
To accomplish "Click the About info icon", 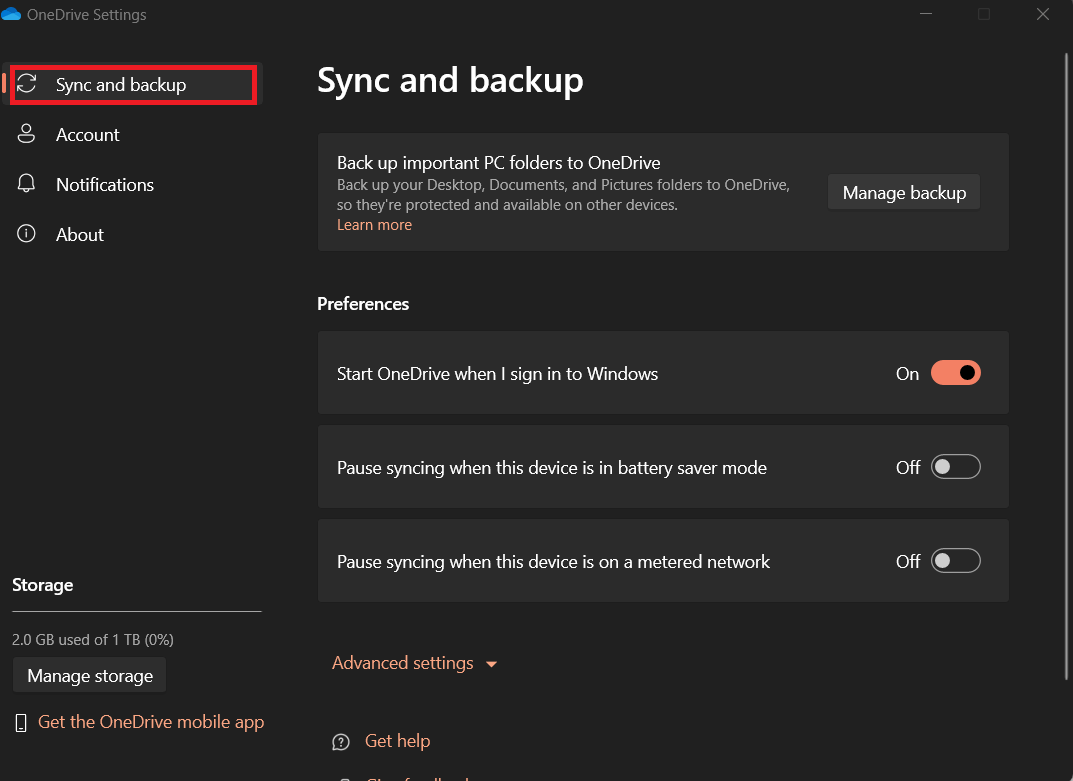I will pos(26,233).
